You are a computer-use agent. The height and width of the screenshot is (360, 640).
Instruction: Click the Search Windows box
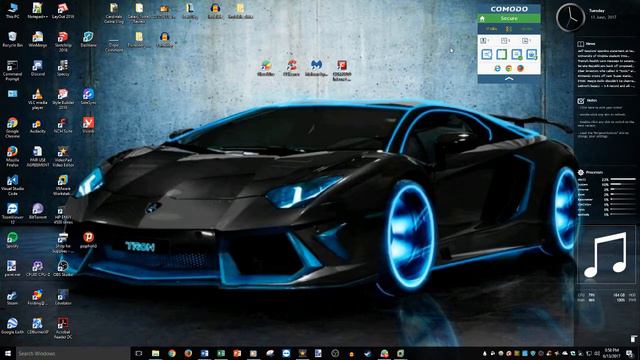(x=73, y=353)
